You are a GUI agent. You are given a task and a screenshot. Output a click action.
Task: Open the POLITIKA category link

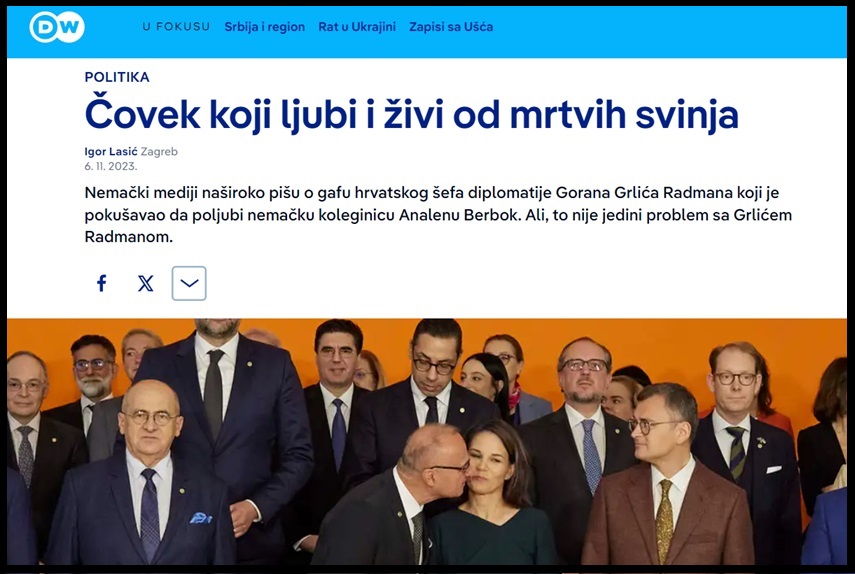tap(117, 77)
